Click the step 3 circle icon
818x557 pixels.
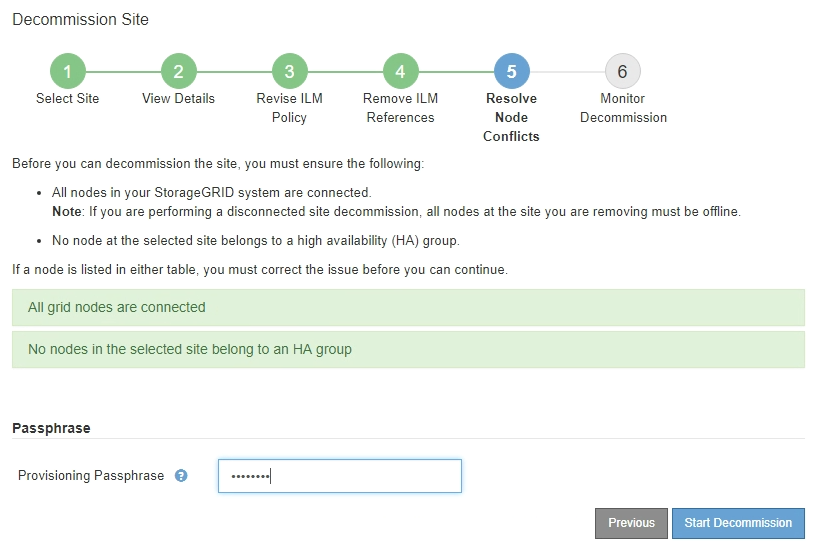click(290, 72)
